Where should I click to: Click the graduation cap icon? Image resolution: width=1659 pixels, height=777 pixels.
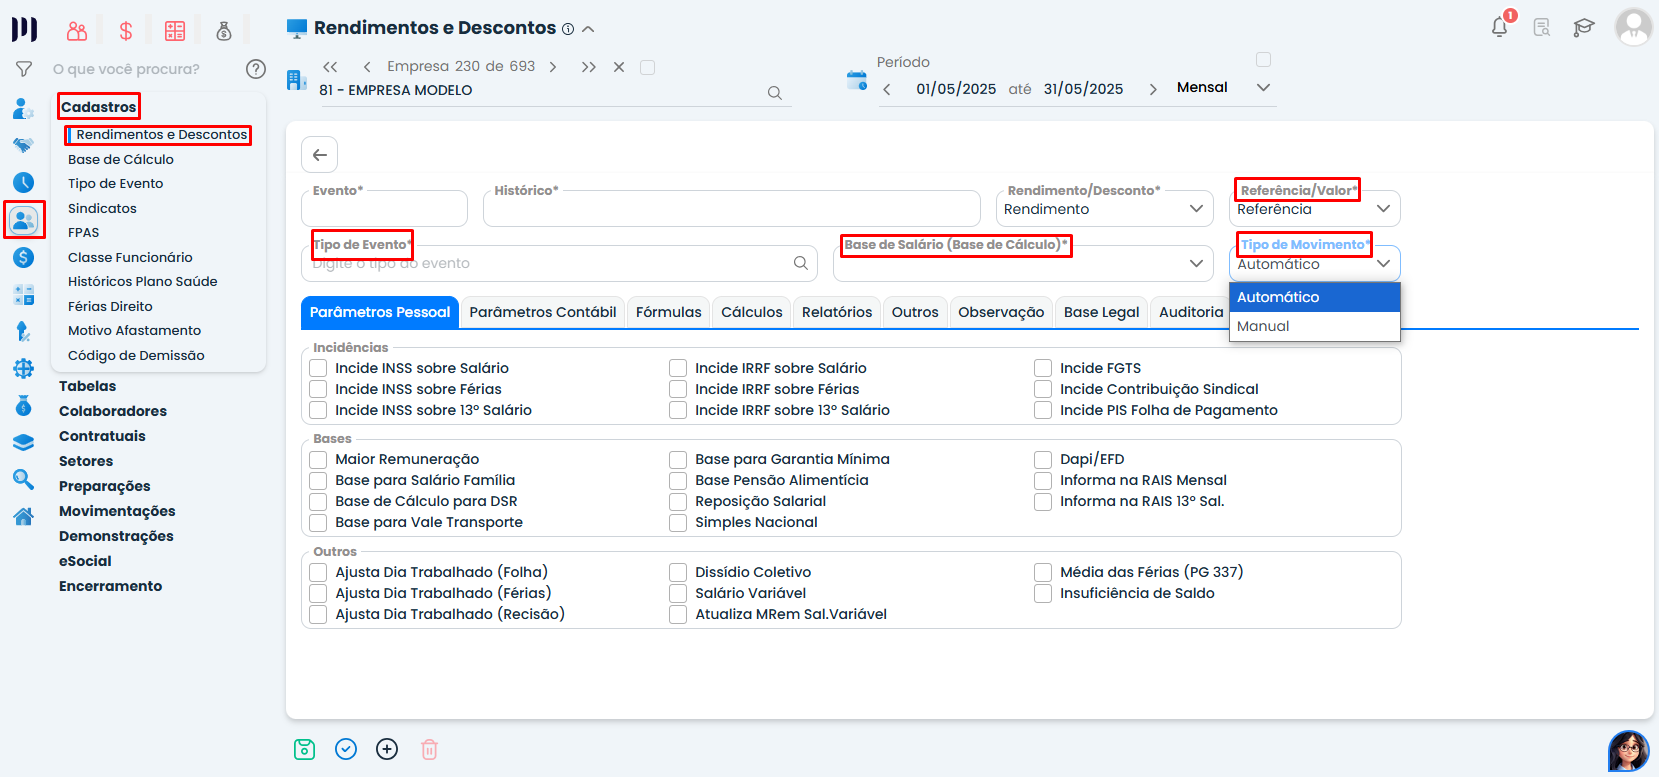click(x=1583, y=28)
